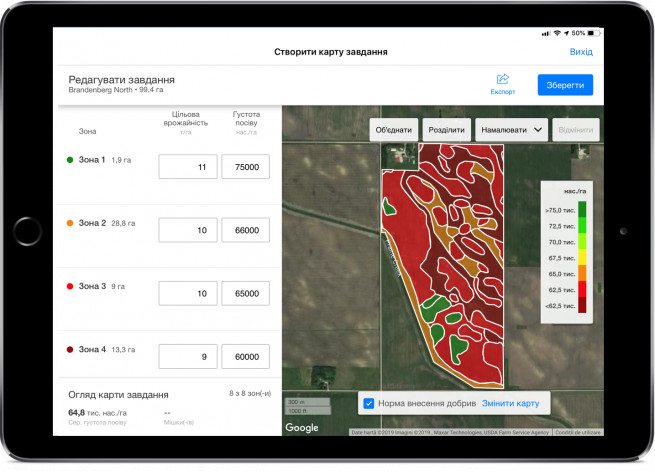
Task: Edit the target yield field of Зона 1
Action: 188,167
